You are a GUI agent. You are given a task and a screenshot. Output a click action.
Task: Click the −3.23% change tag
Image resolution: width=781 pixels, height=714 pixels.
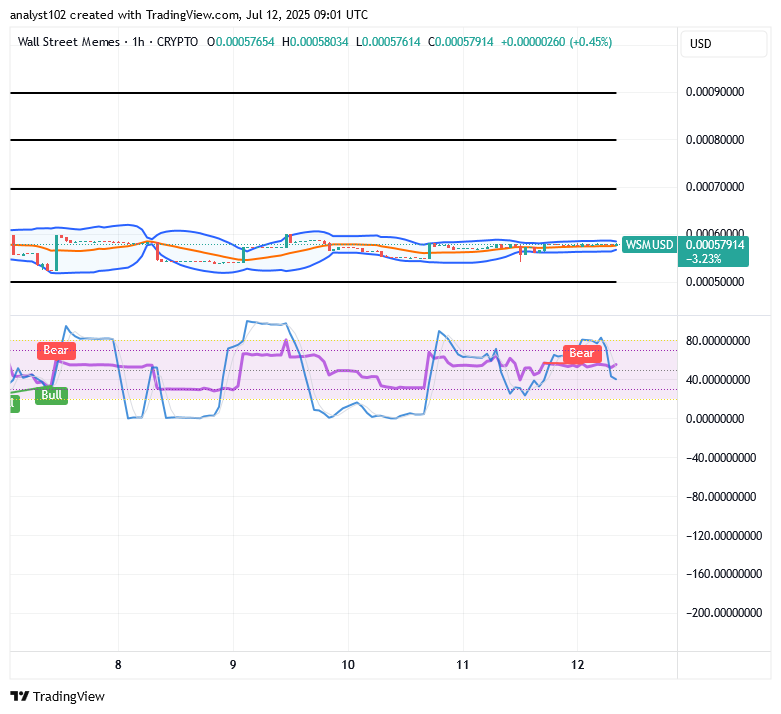[x=703, y=259]
